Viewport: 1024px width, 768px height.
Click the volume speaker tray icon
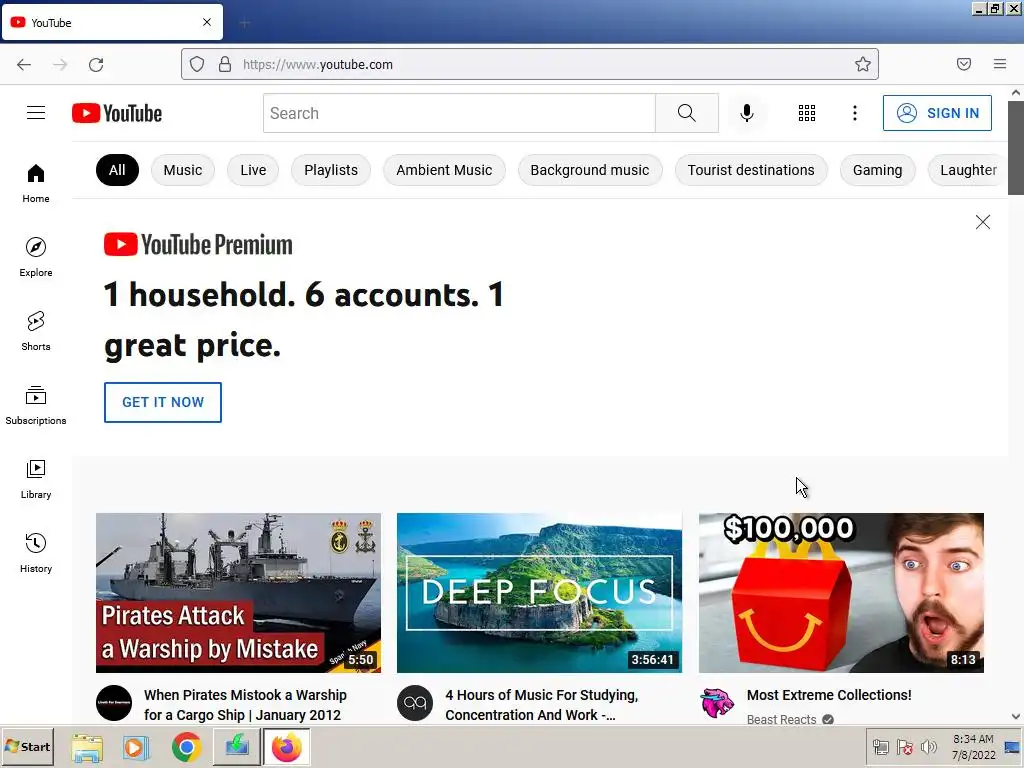[x=928, y=746]
